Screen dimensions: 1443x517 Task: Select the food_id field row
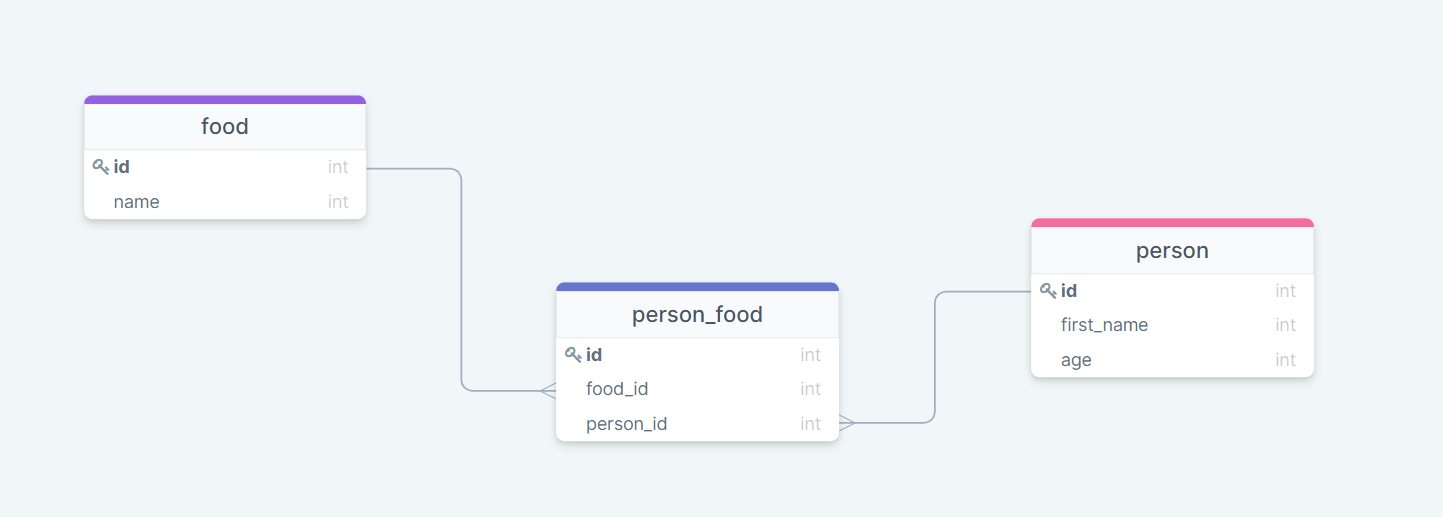697,389
